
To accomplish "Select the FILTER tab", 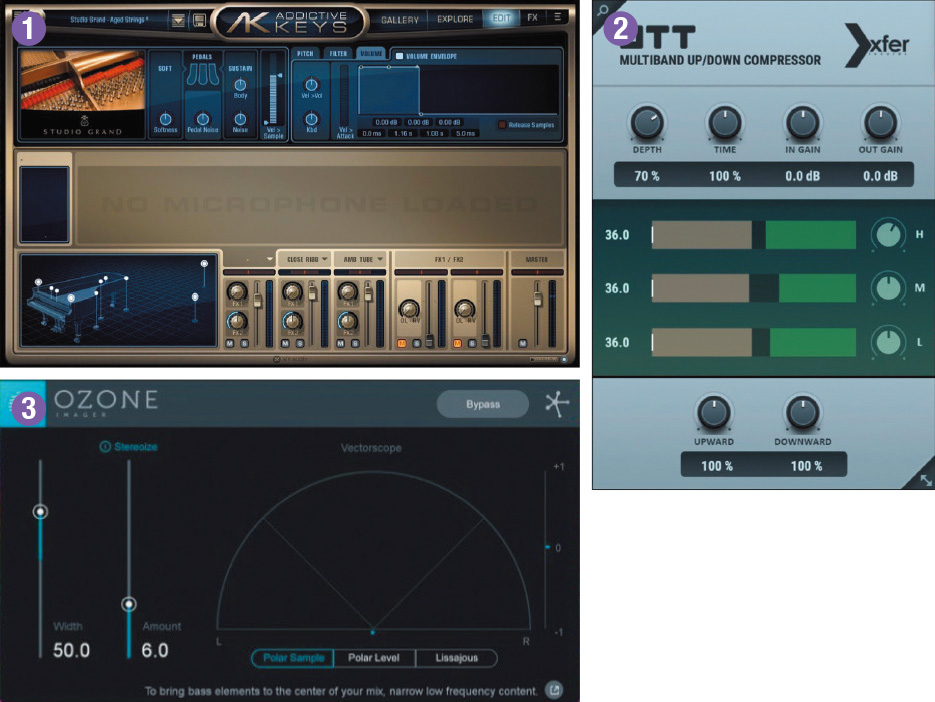I will pyautogui.click(x=338, y=54).
